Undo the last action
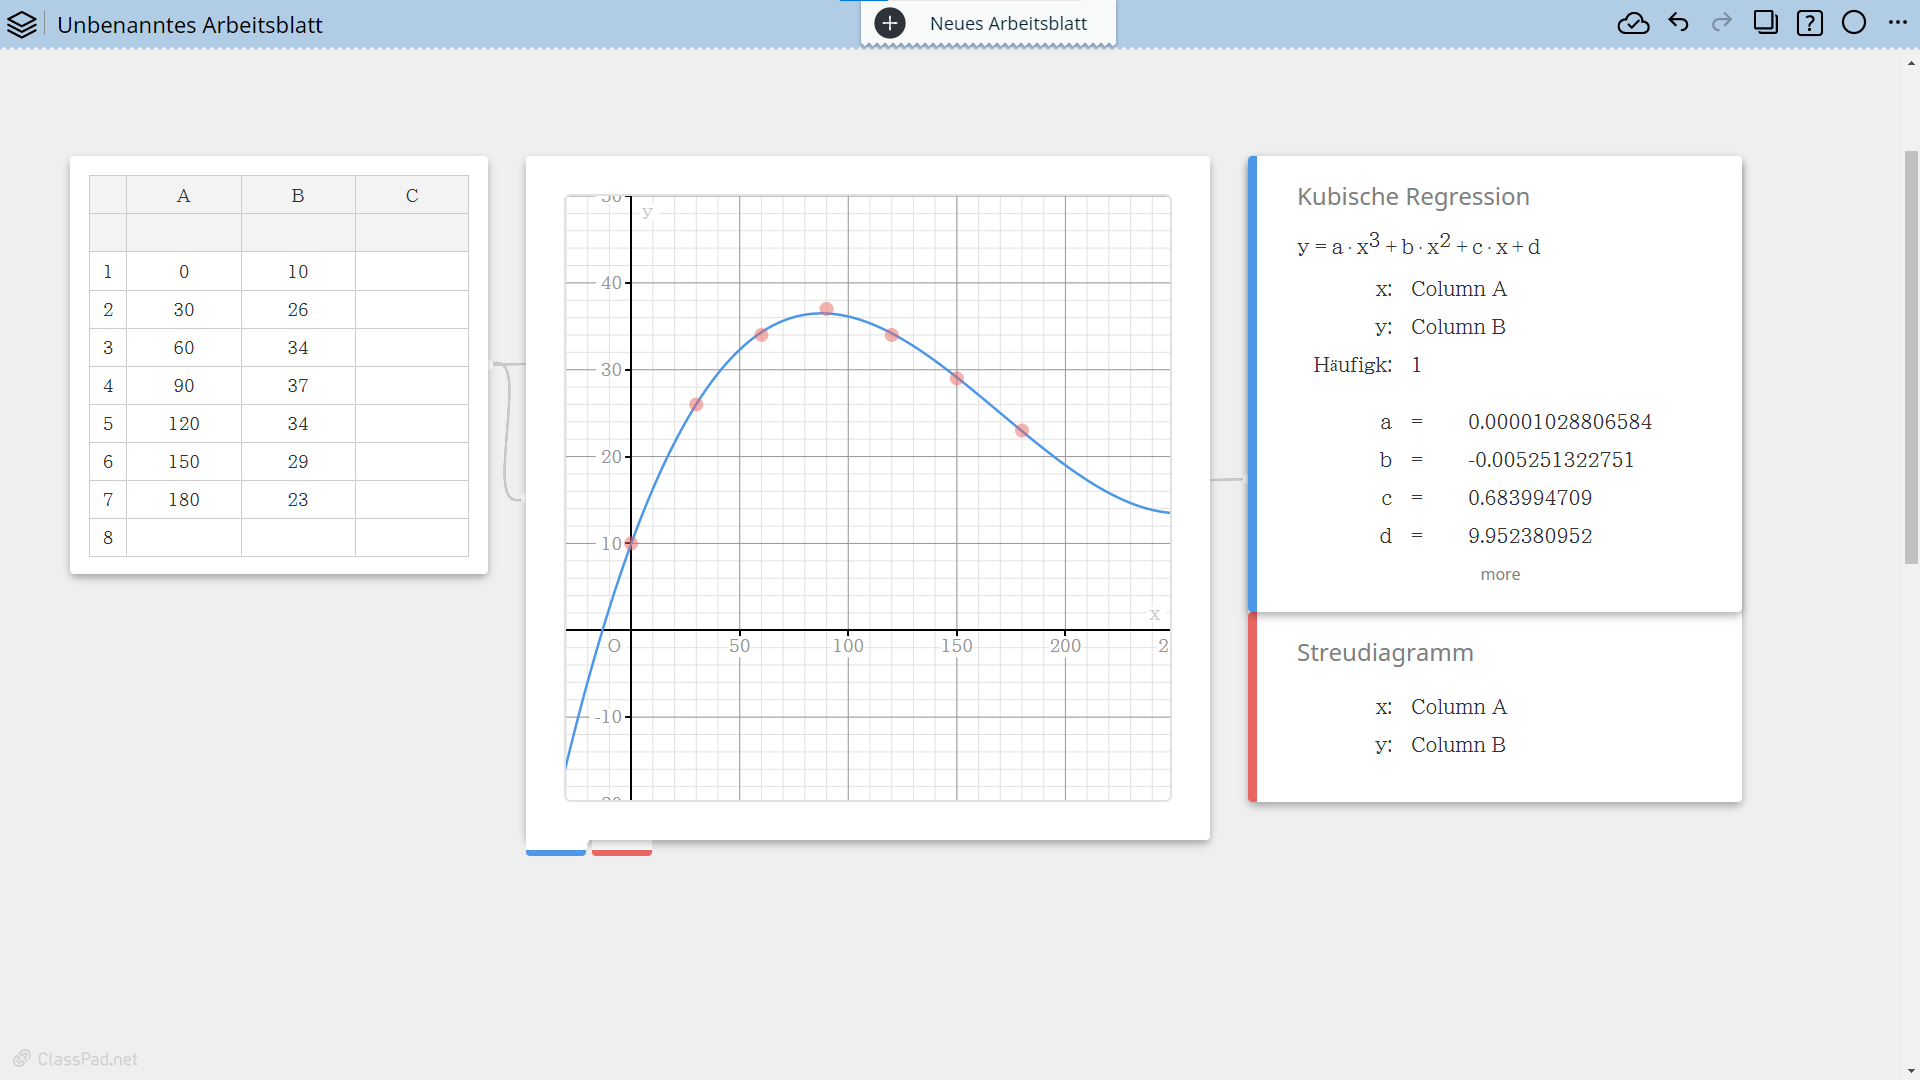 [x=1678, y=23]
